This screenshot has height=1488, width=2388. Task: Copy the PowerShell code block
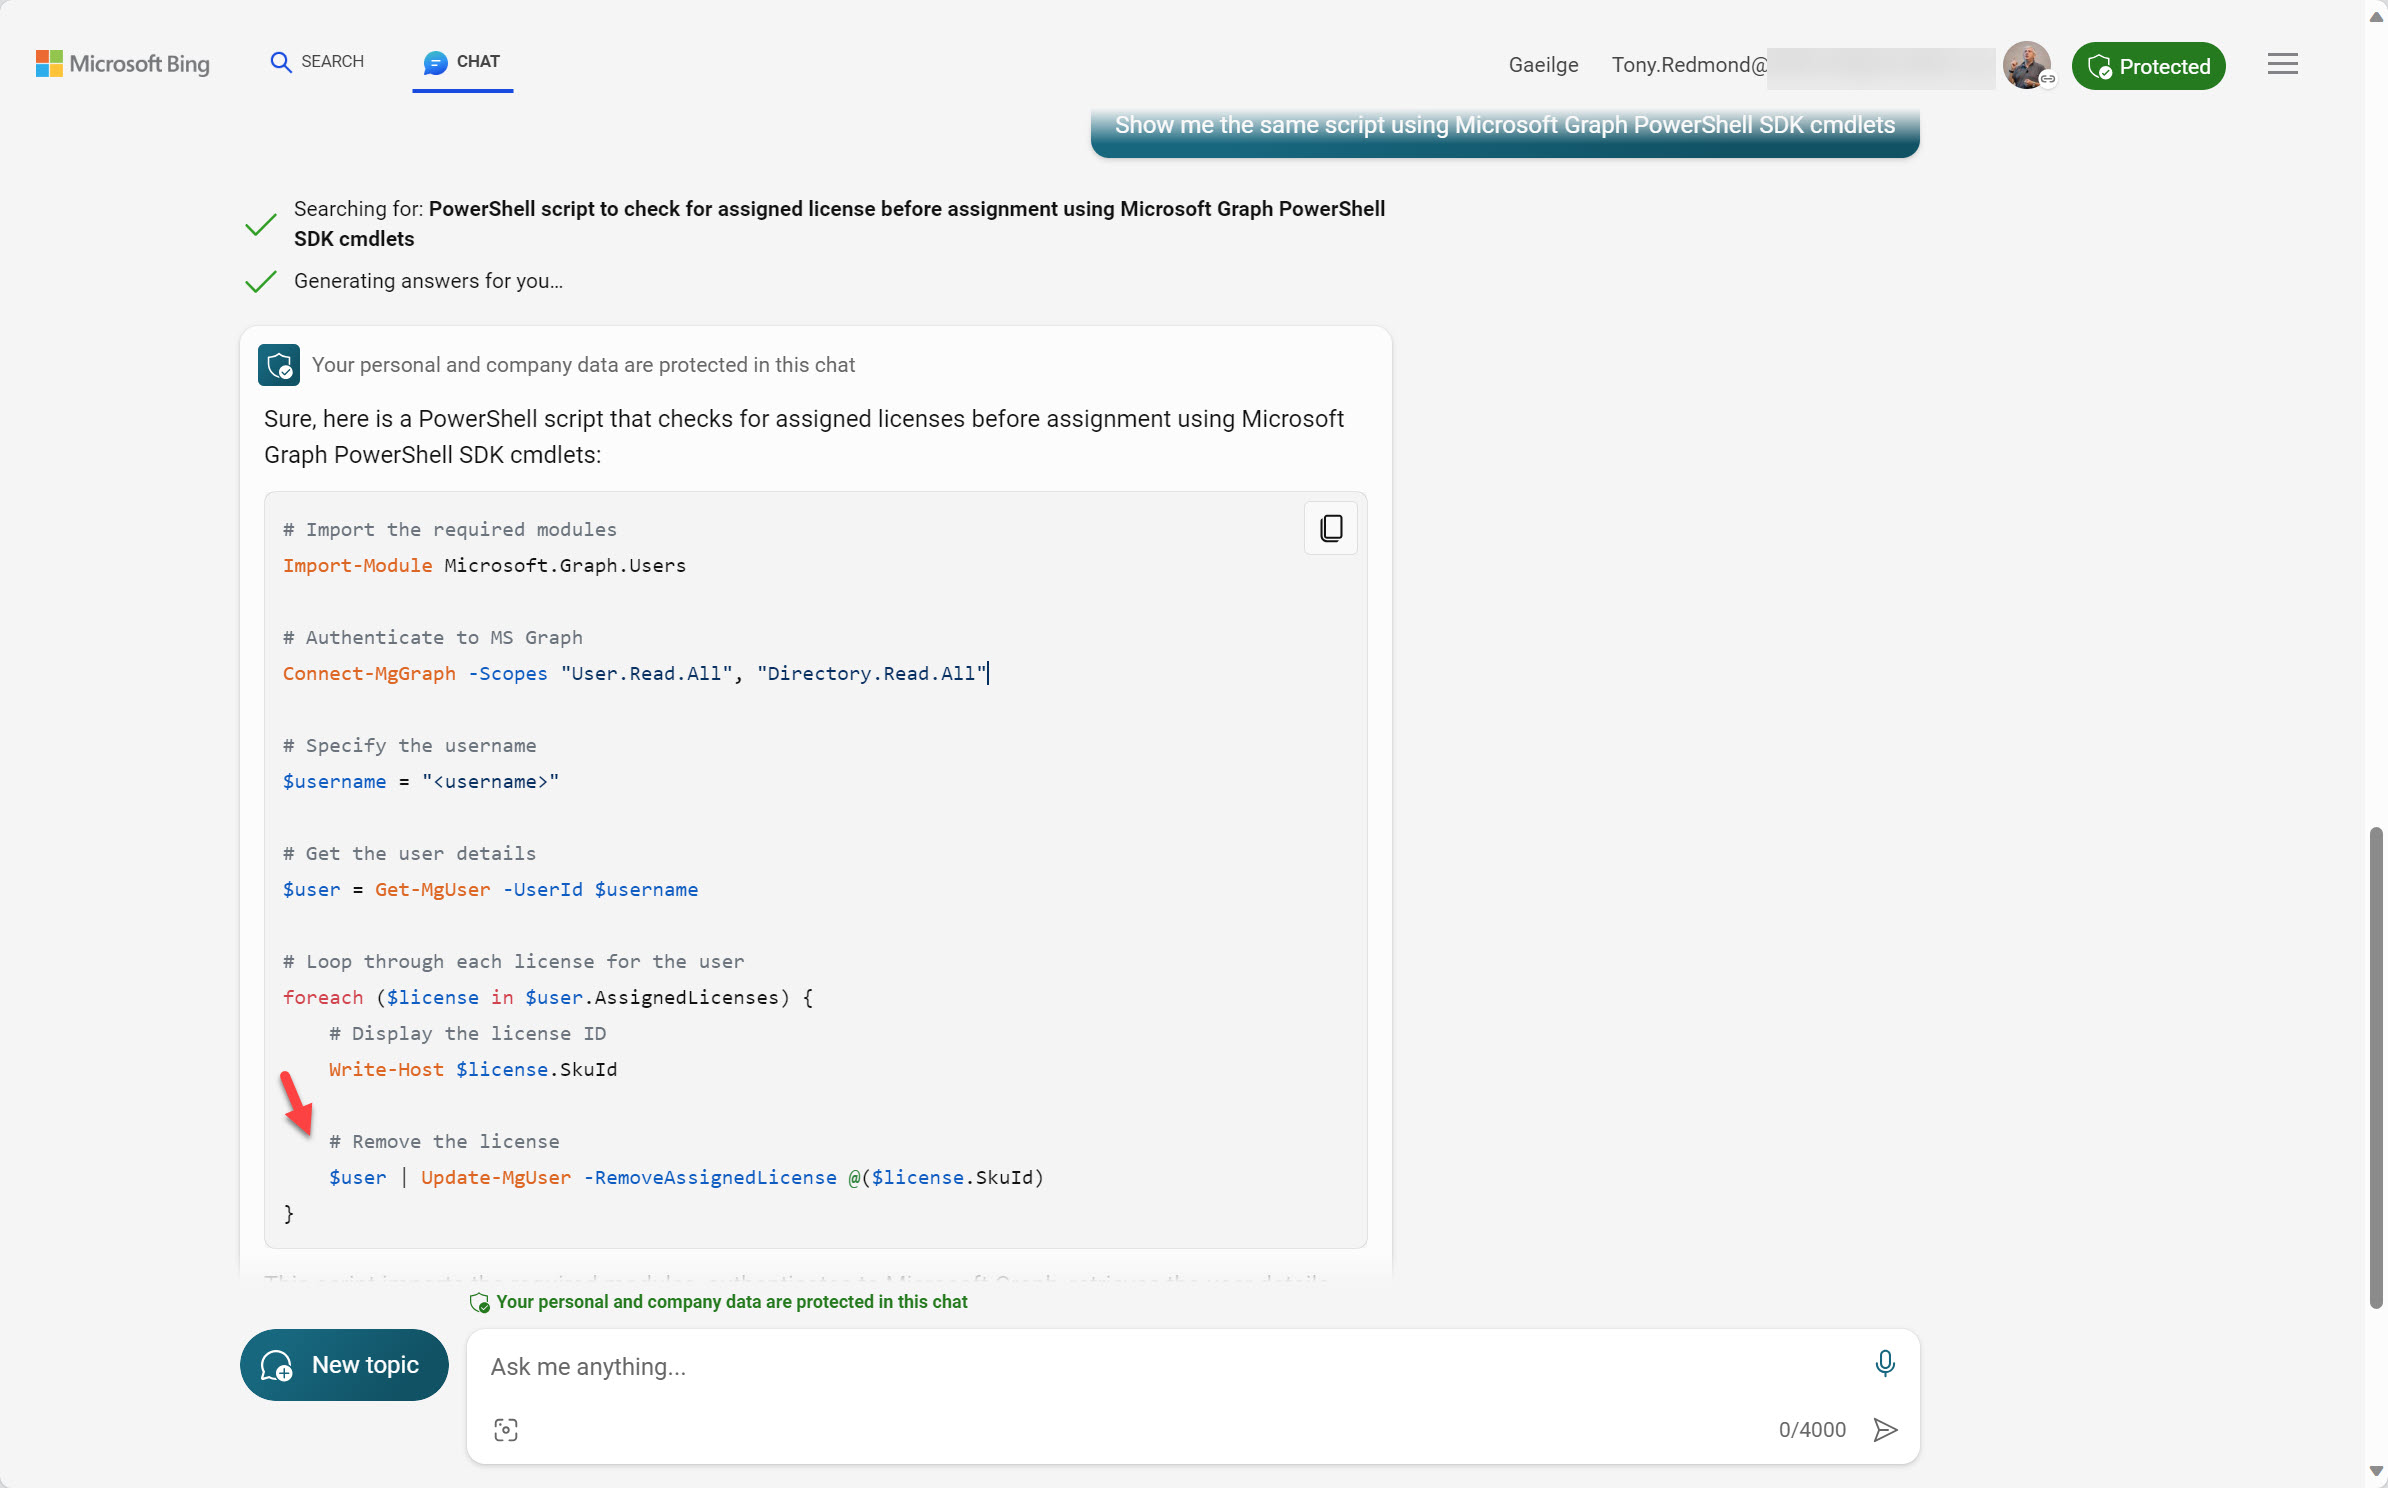click(x=1330, y=528)
